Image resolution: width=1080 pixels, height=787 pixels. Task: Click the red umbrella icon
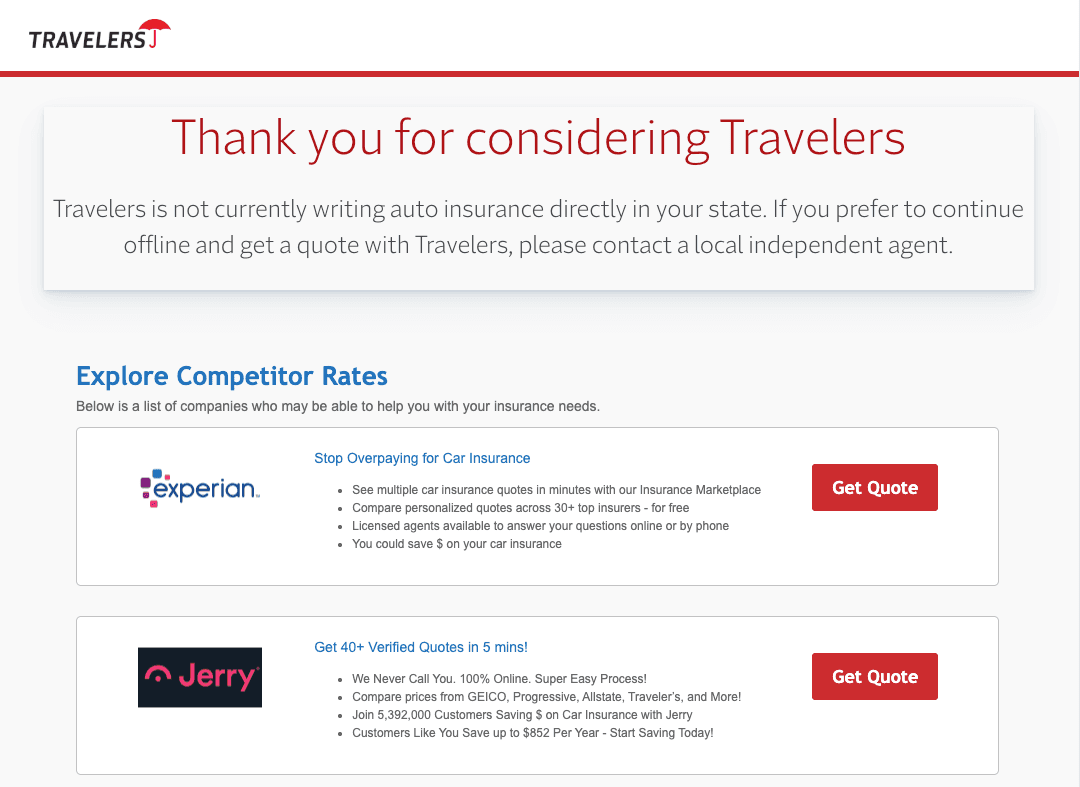coord(154,30)
